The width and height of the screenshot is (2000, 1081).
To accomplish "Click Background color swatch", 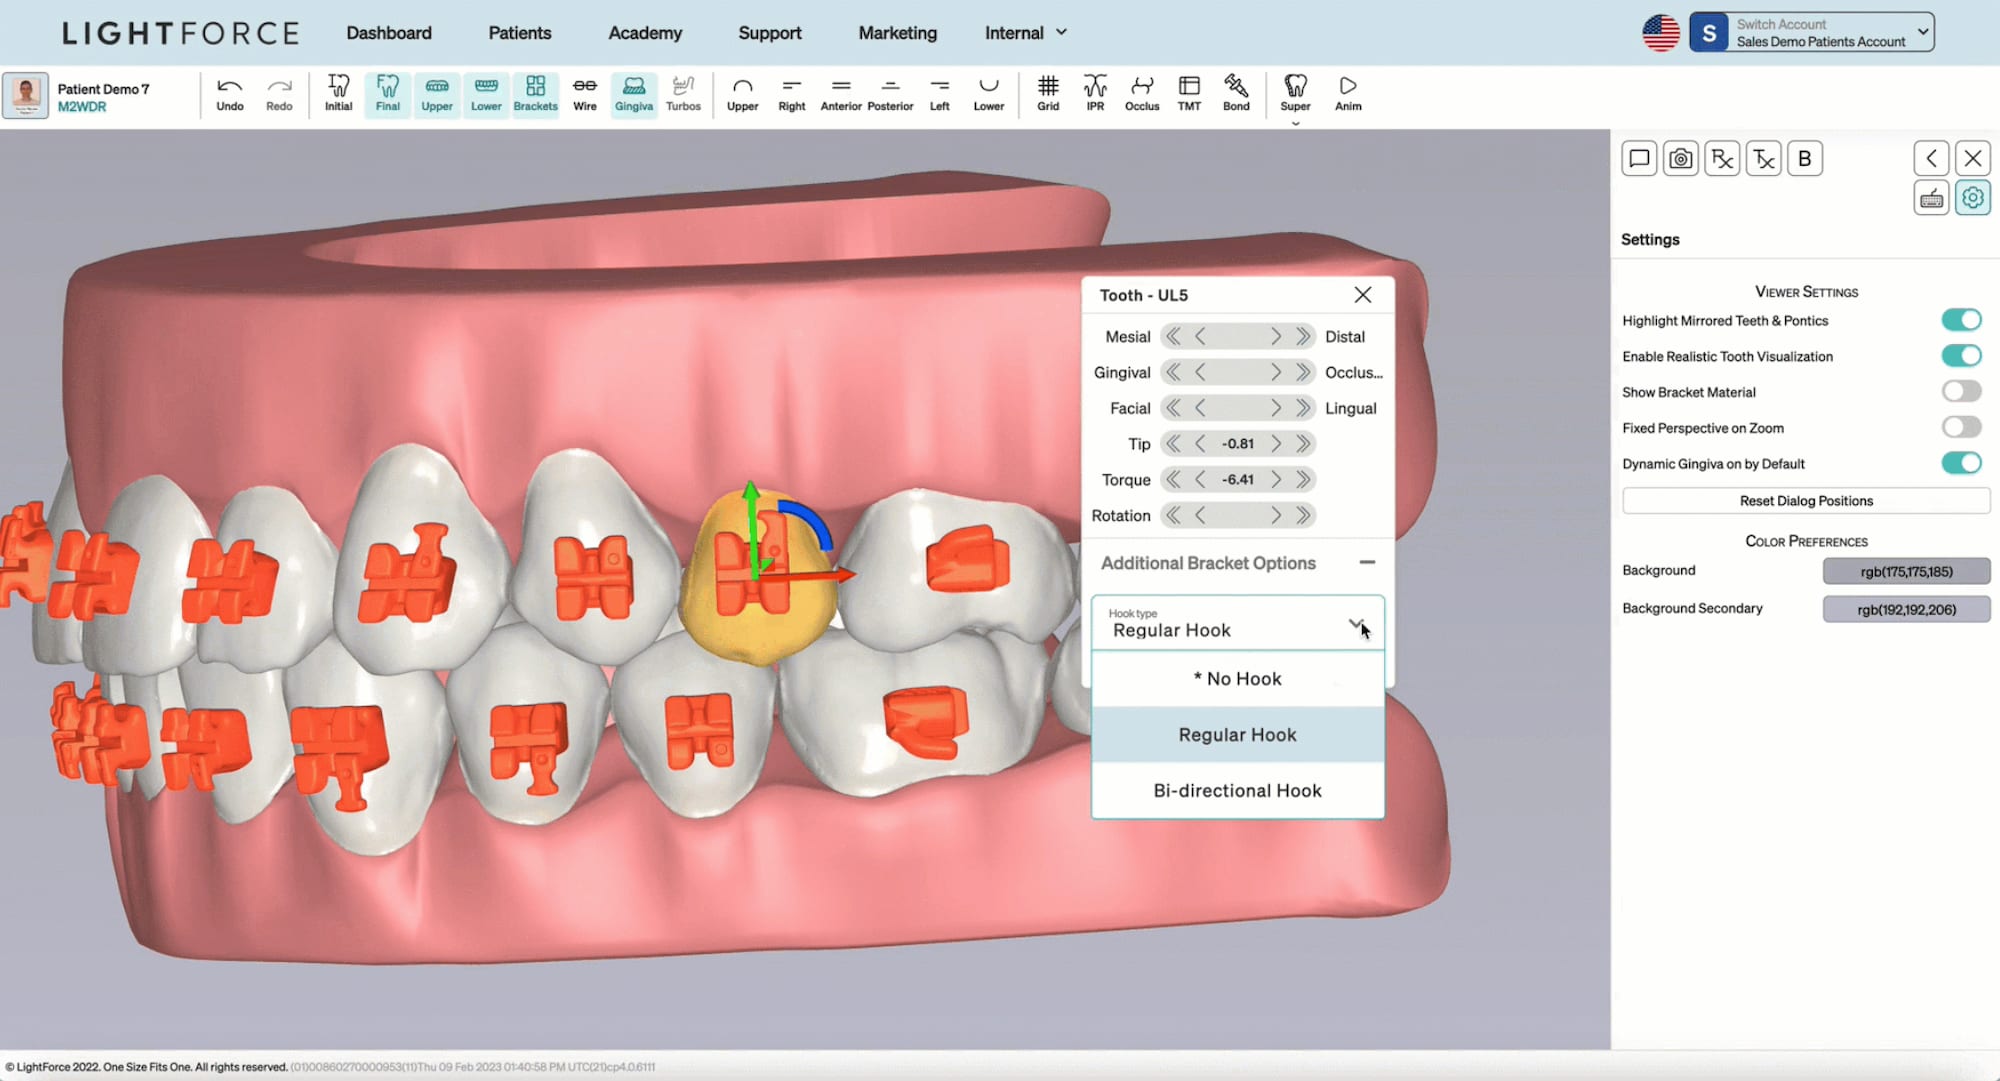I will pyautogui.click(x=1906, y=571).
